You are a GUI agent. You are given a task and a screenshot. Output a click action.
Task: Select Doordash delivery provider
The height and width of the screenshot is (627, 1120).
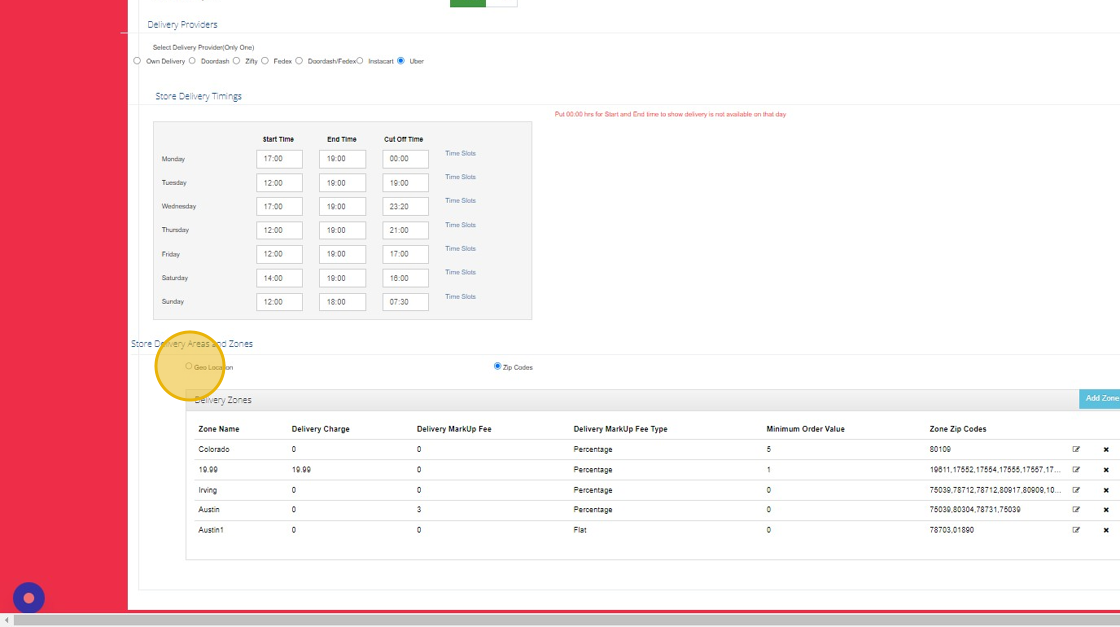click(x=192, y=61)
